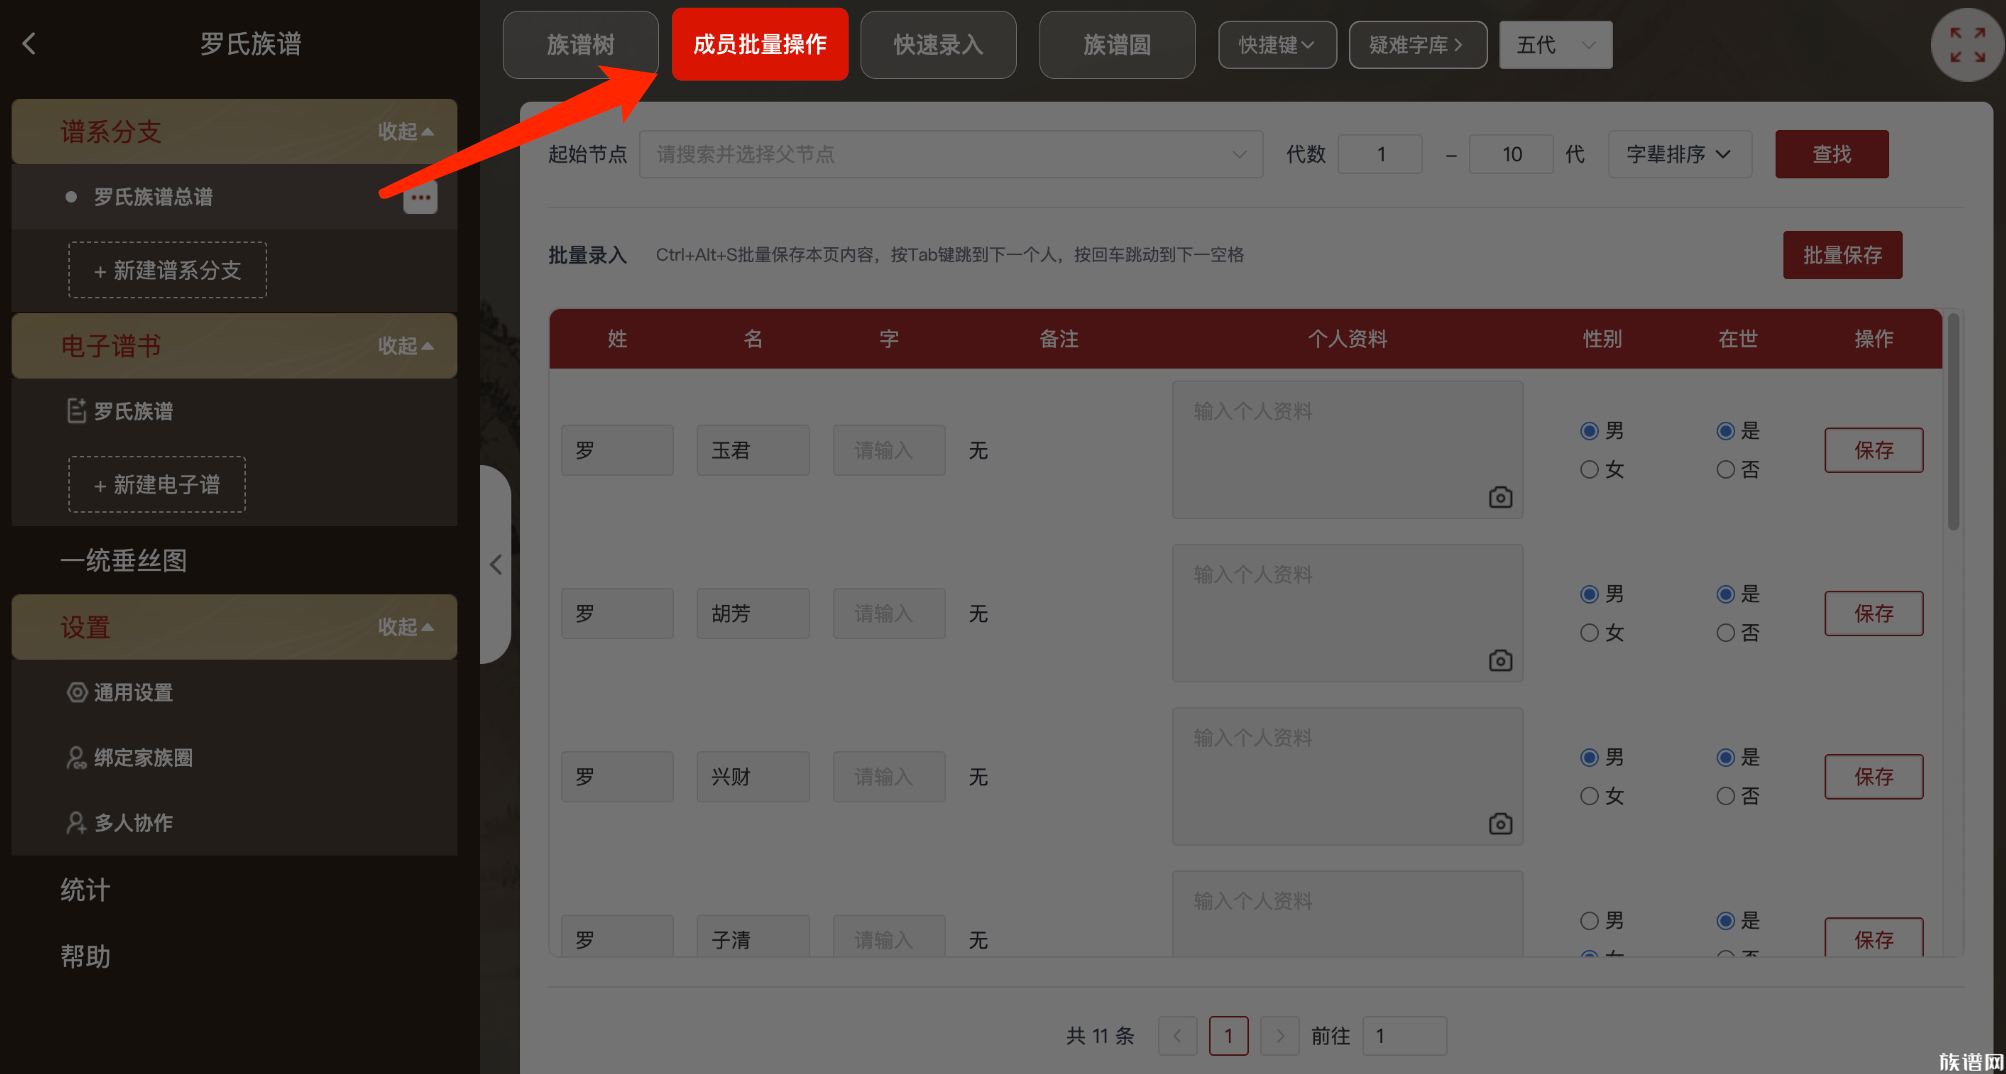Screen dimensions: 2006x1074
Task: Click the 批量保存 button
Action: point(1842,255)
